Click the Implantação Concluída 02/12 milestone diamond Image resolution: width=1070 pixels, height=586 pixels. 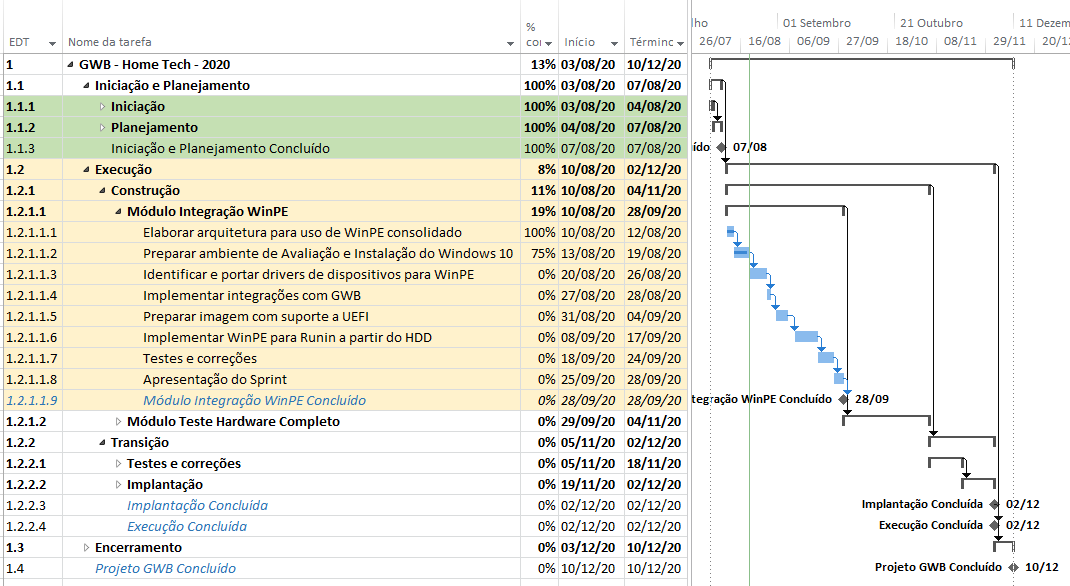pos(994,504)
